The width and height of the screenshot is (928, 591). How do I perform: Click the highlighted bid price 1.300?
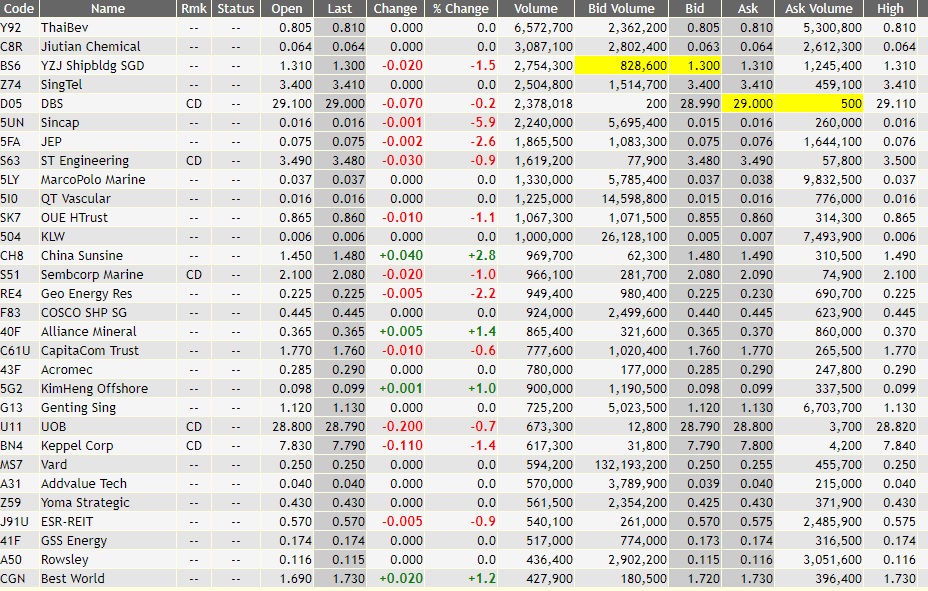pos(695,66)
